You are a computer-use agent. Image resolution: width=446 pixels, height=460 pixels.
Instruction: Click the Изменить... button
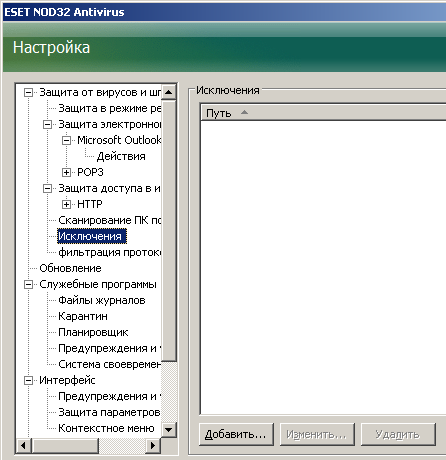(x=317, y=434)
